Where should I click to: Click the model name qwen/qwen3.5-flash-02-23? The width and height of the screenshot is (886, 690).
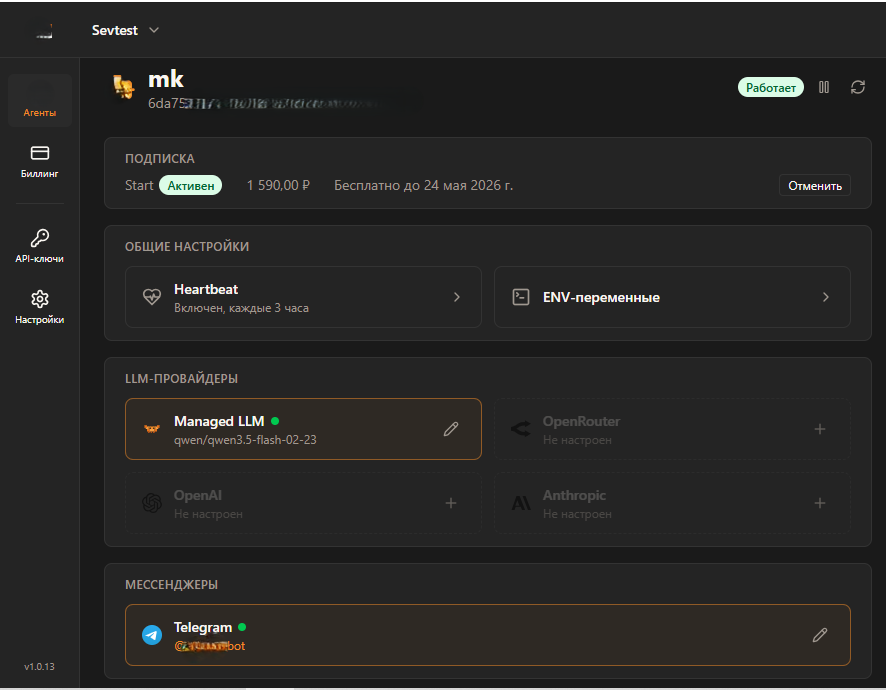point(245,440)
